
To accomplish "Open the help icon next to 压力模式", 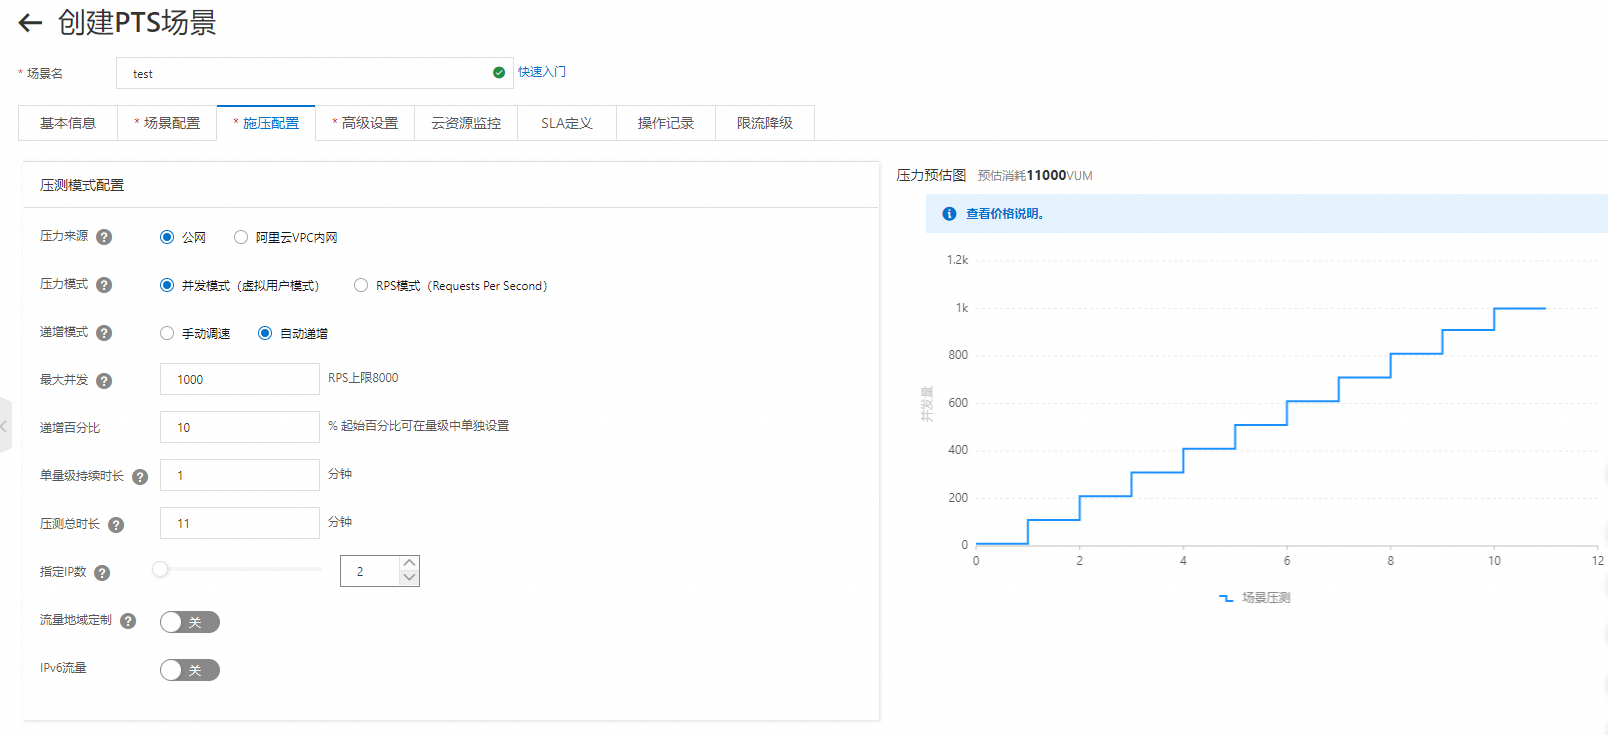I will (x=104, y=285).
